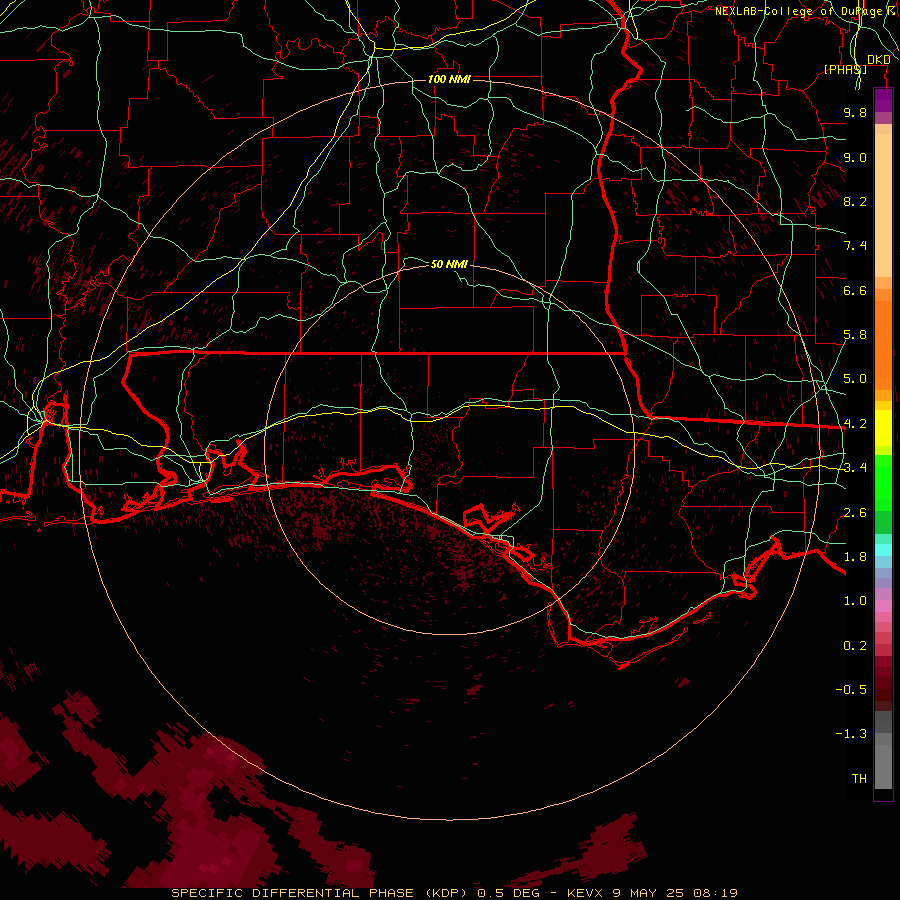
Task: Pick the yellow band of the color bar
Action: point(883,428)
